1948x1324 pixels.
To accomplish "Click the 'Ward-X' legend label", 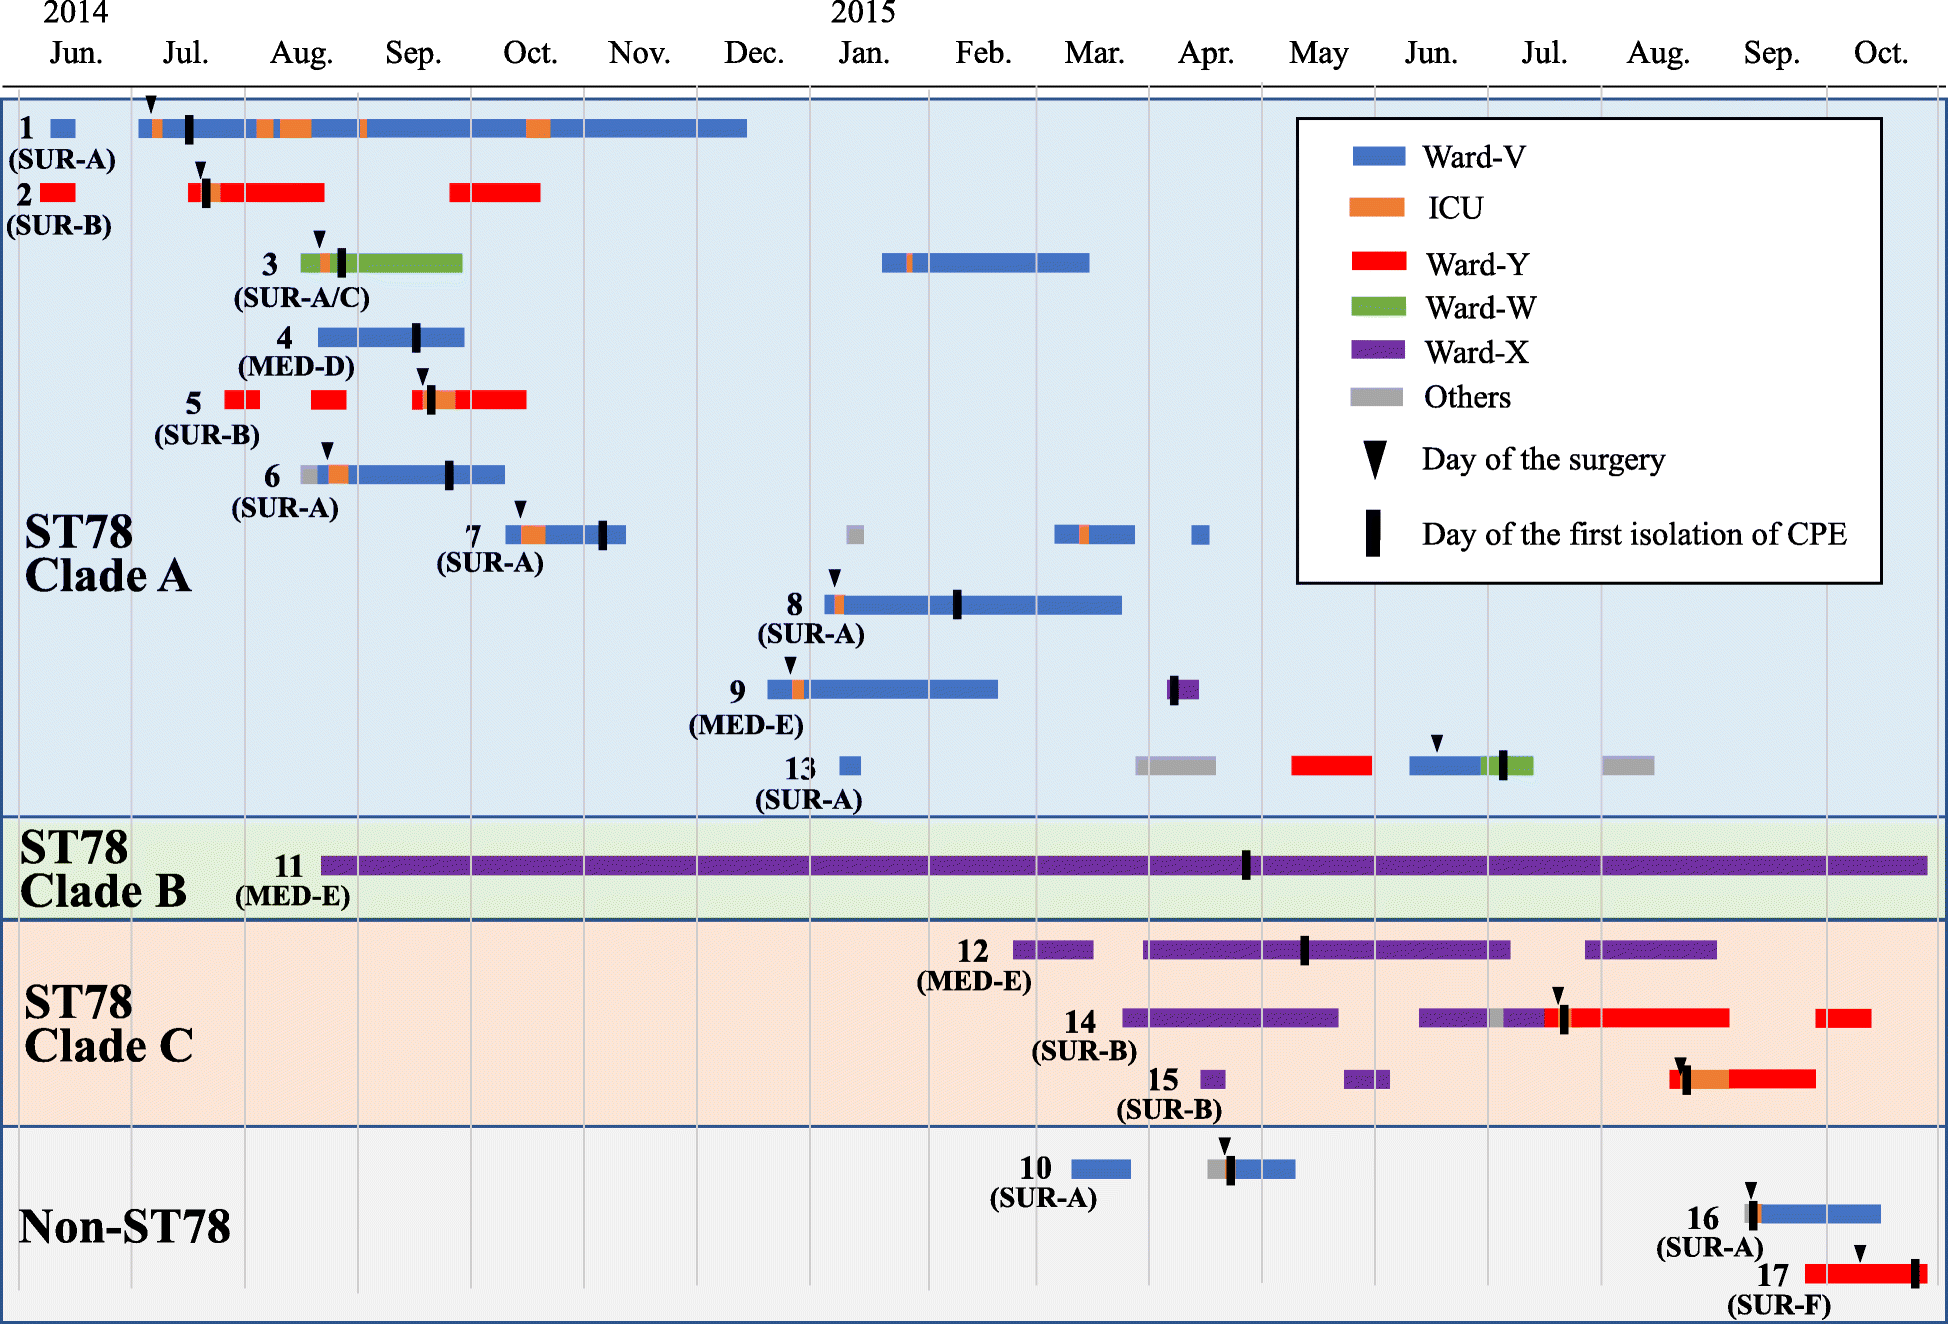I will click(x=1477, y=352).
